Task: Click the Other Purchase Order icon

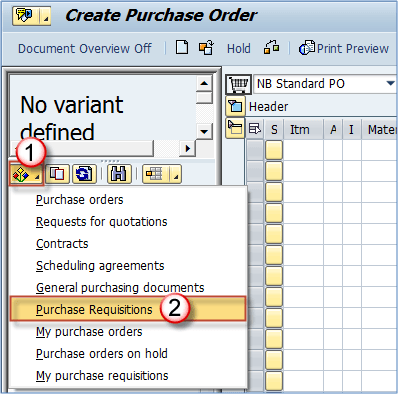Action: (x=206, y=48)
